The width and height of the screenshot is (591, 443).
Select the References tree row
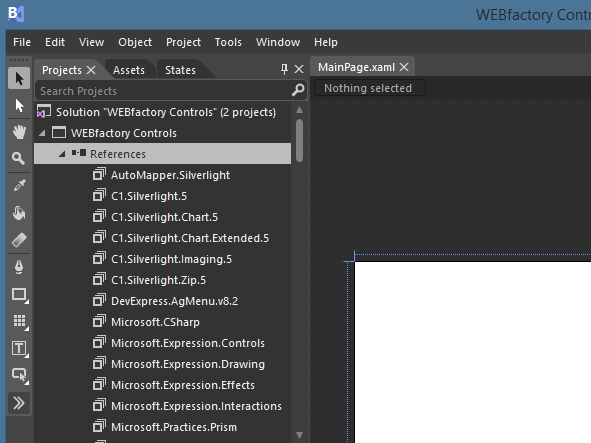[x=162, y=154]
